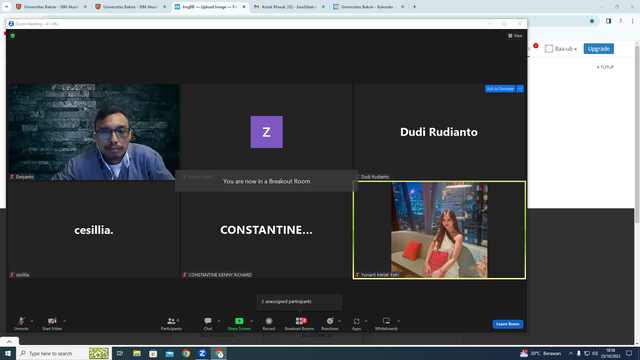
Task: Open the Windows notification center
Action: click(629, 353)
